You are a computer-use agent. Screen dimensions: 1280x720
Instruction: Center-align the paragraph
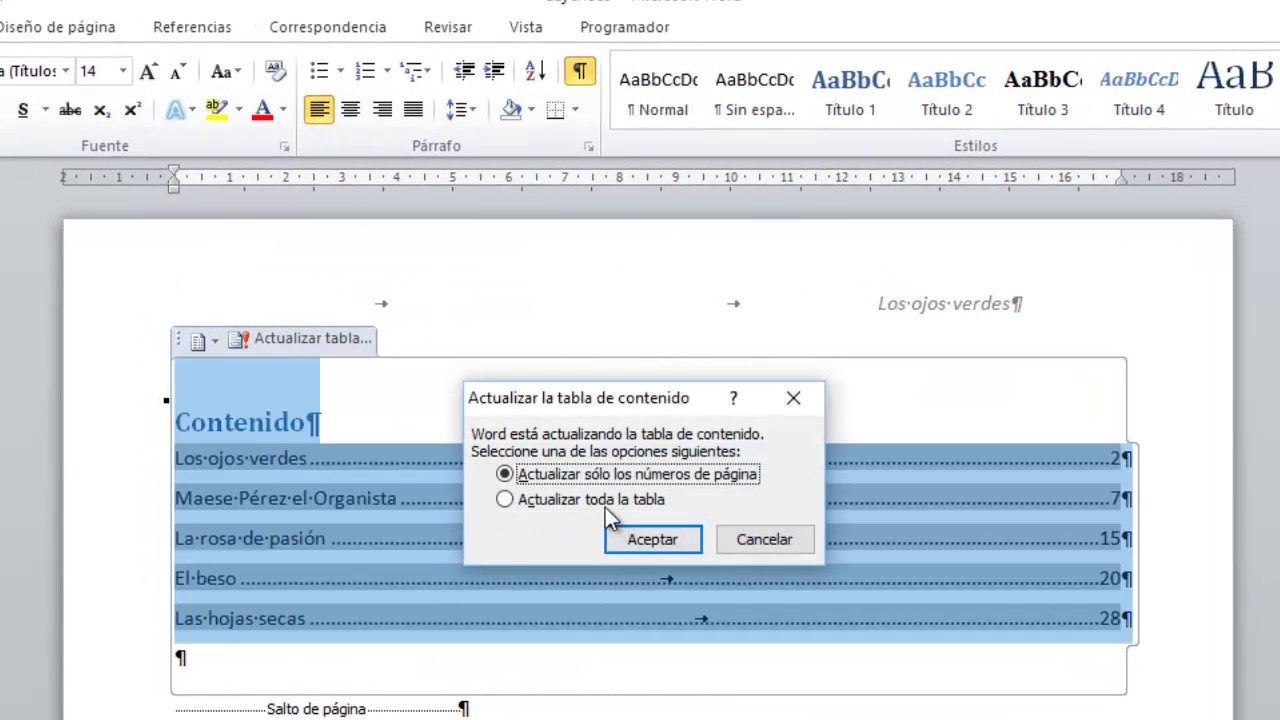point(350,109)
